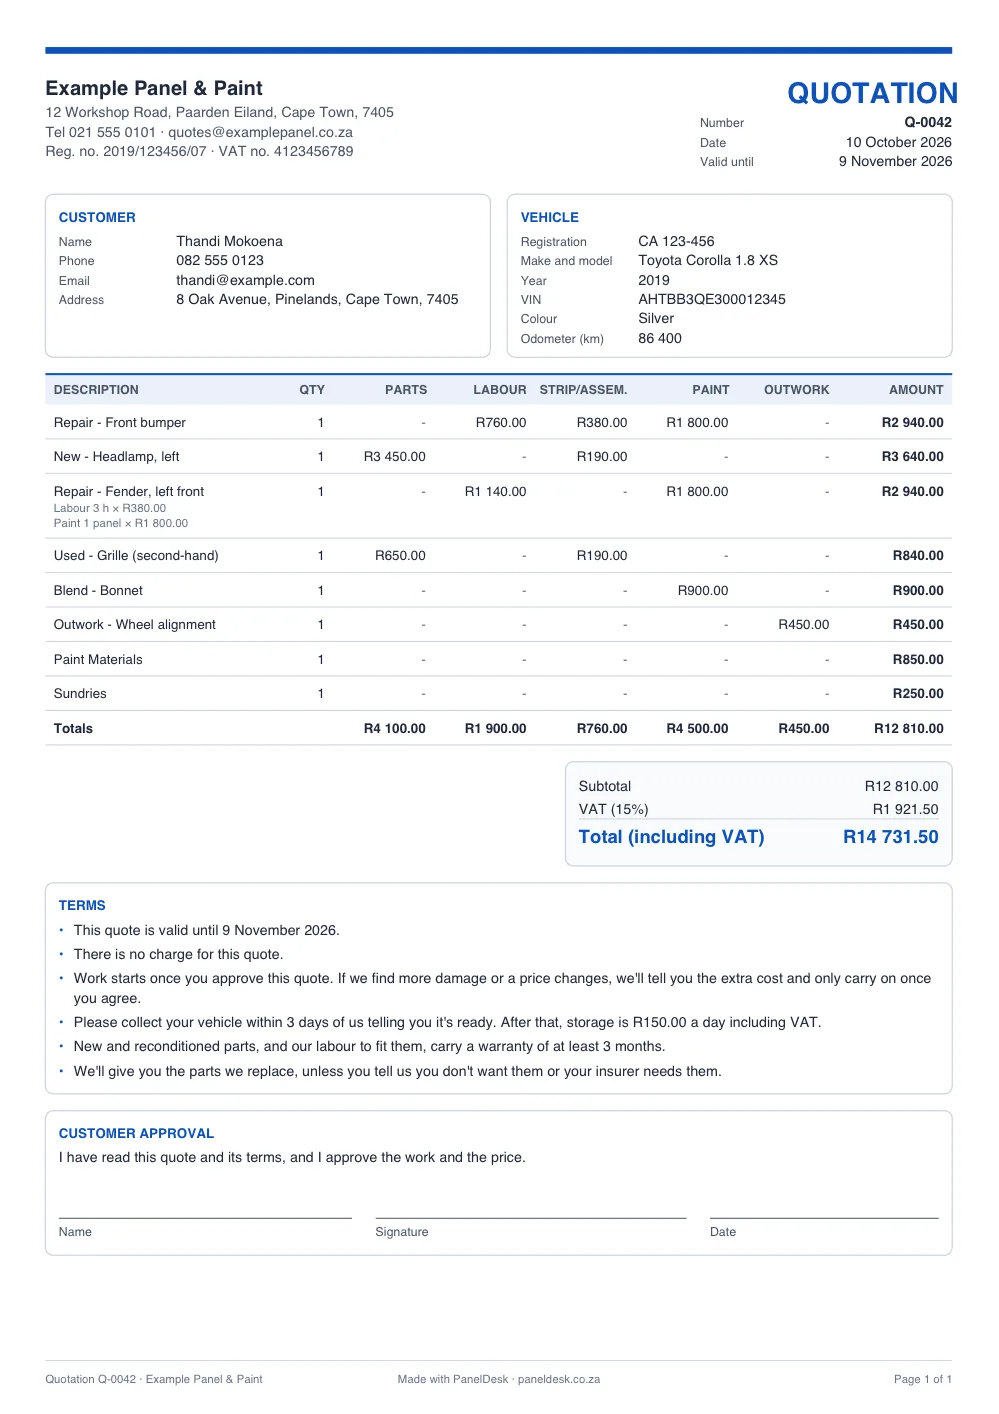The image size is (999, 1414).
Task: Click the registration CA 123-456
Action: [x=676, y=241]
